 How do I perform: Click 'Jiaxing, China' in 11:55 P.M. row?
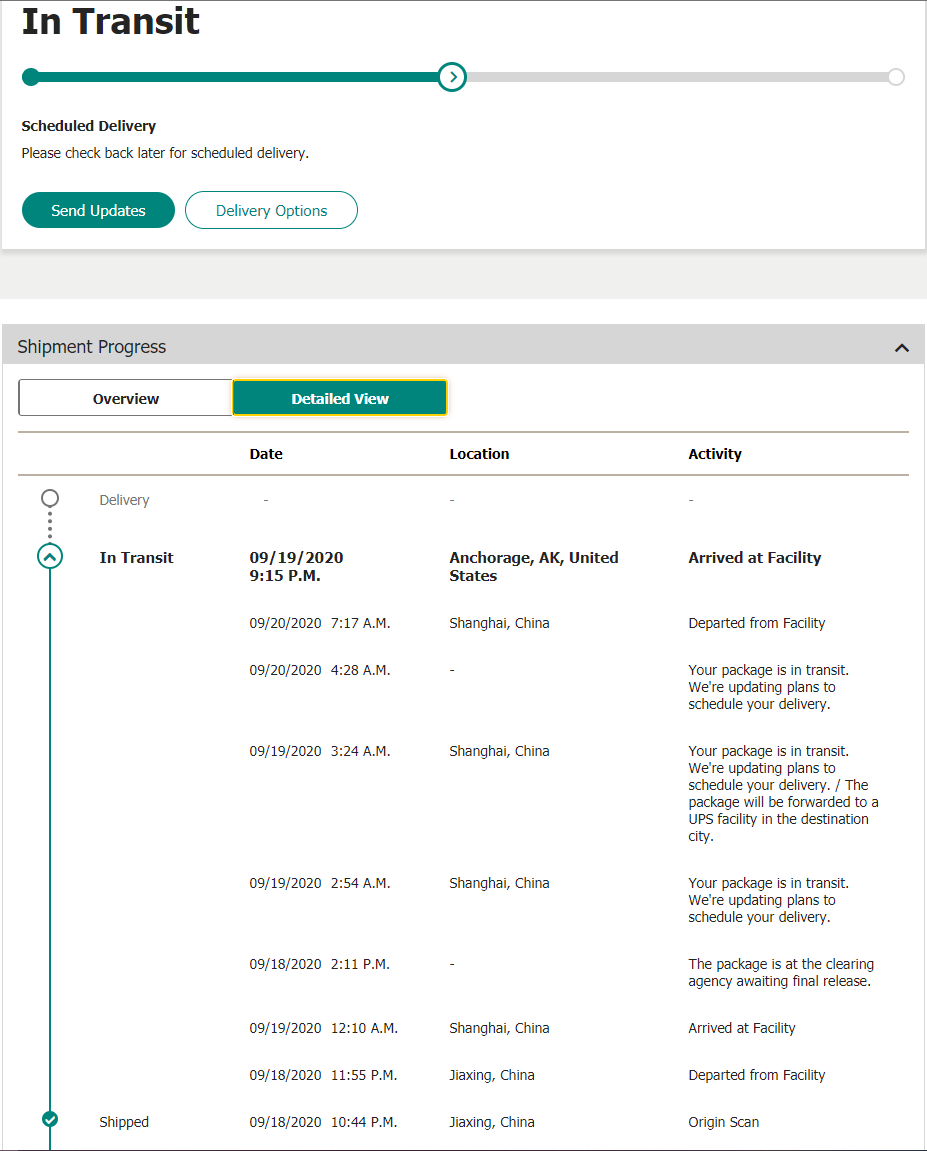(492, 1075)
